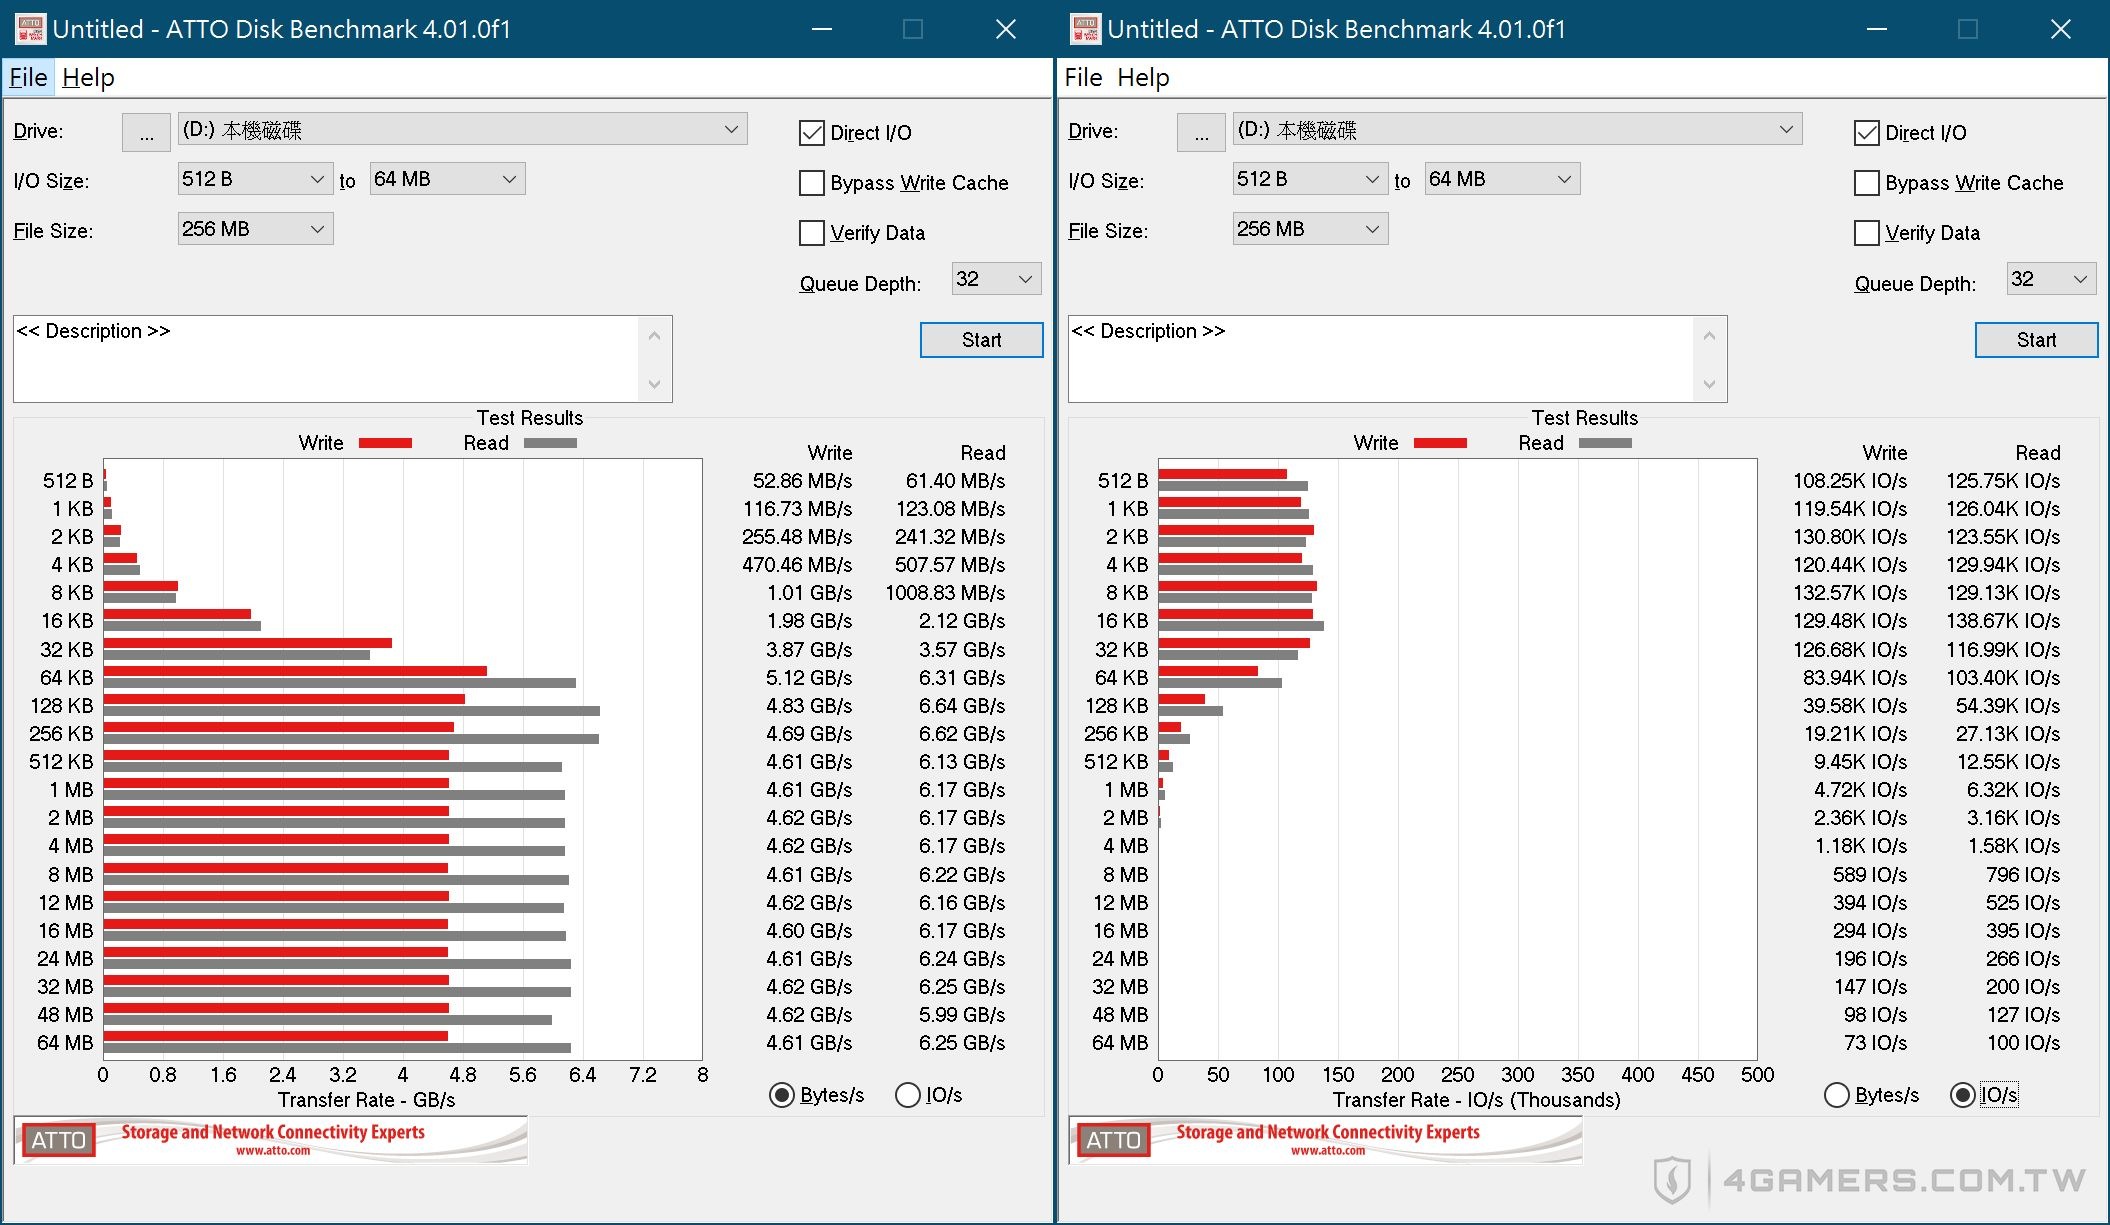The width and height of the screenshot is (2110, 1225).
Task: Open I/O Size start 512 B dropdown, right window
Action: pyautogui.click(x=1310, y=179)
